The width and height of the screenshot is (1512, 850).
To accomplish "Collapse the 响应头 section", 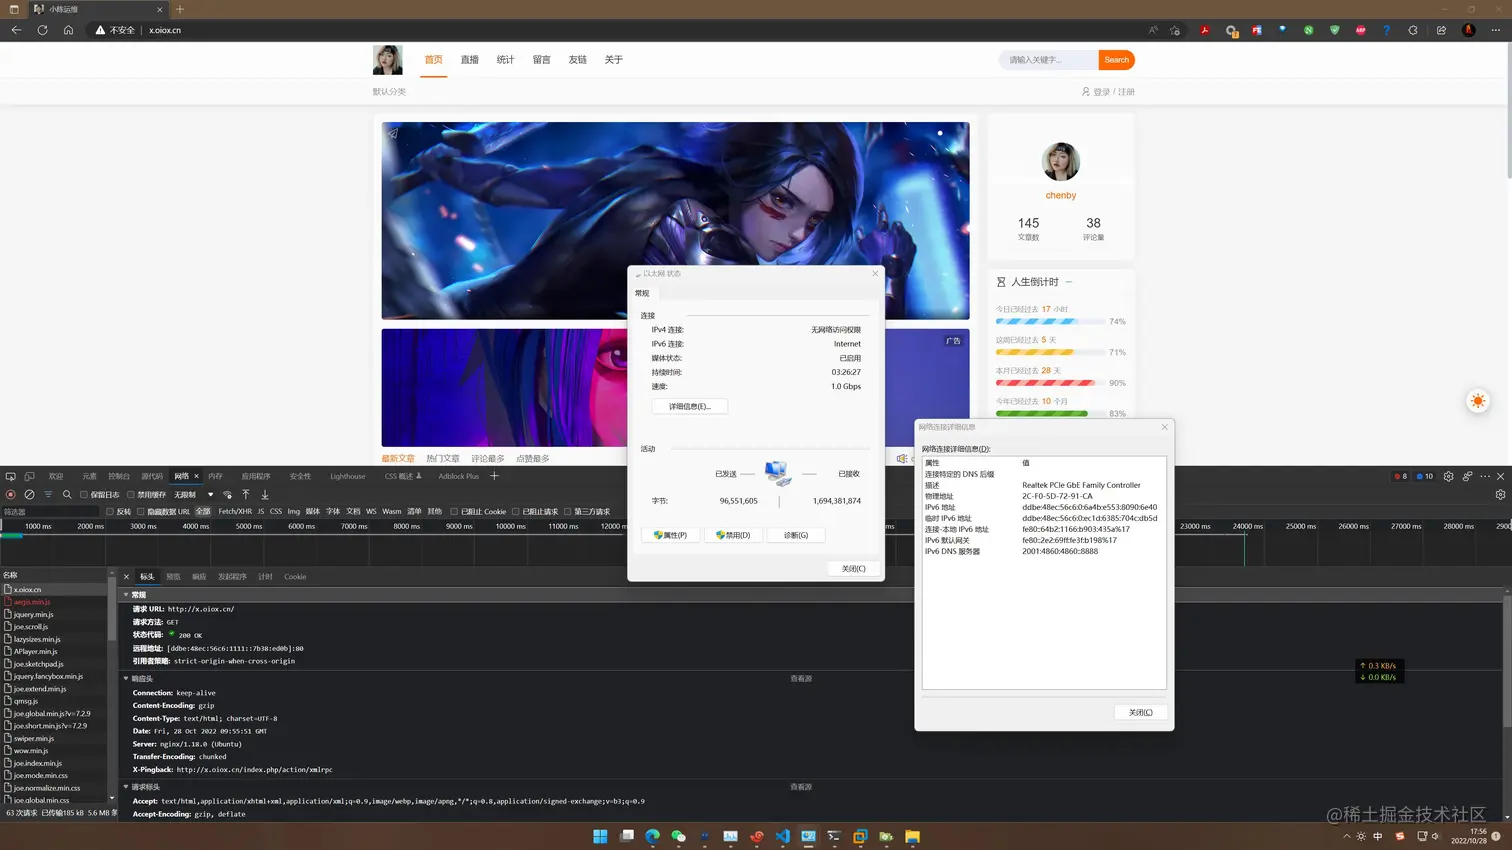I will coord(126,679).
